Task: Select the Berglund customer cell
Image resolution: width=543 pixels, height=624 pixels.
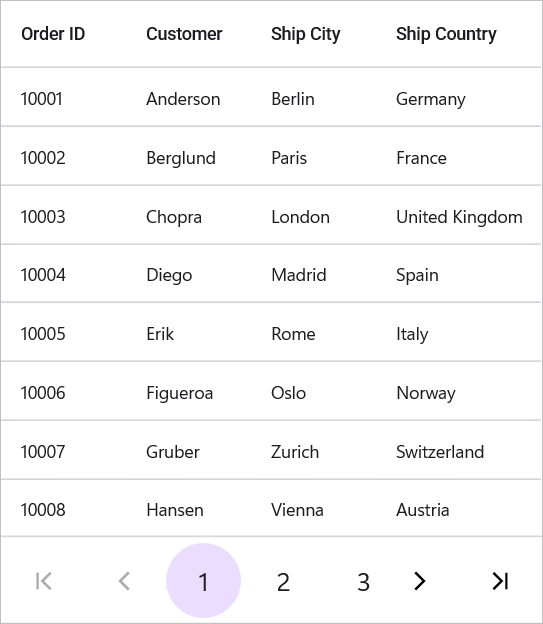Action: 181,158
